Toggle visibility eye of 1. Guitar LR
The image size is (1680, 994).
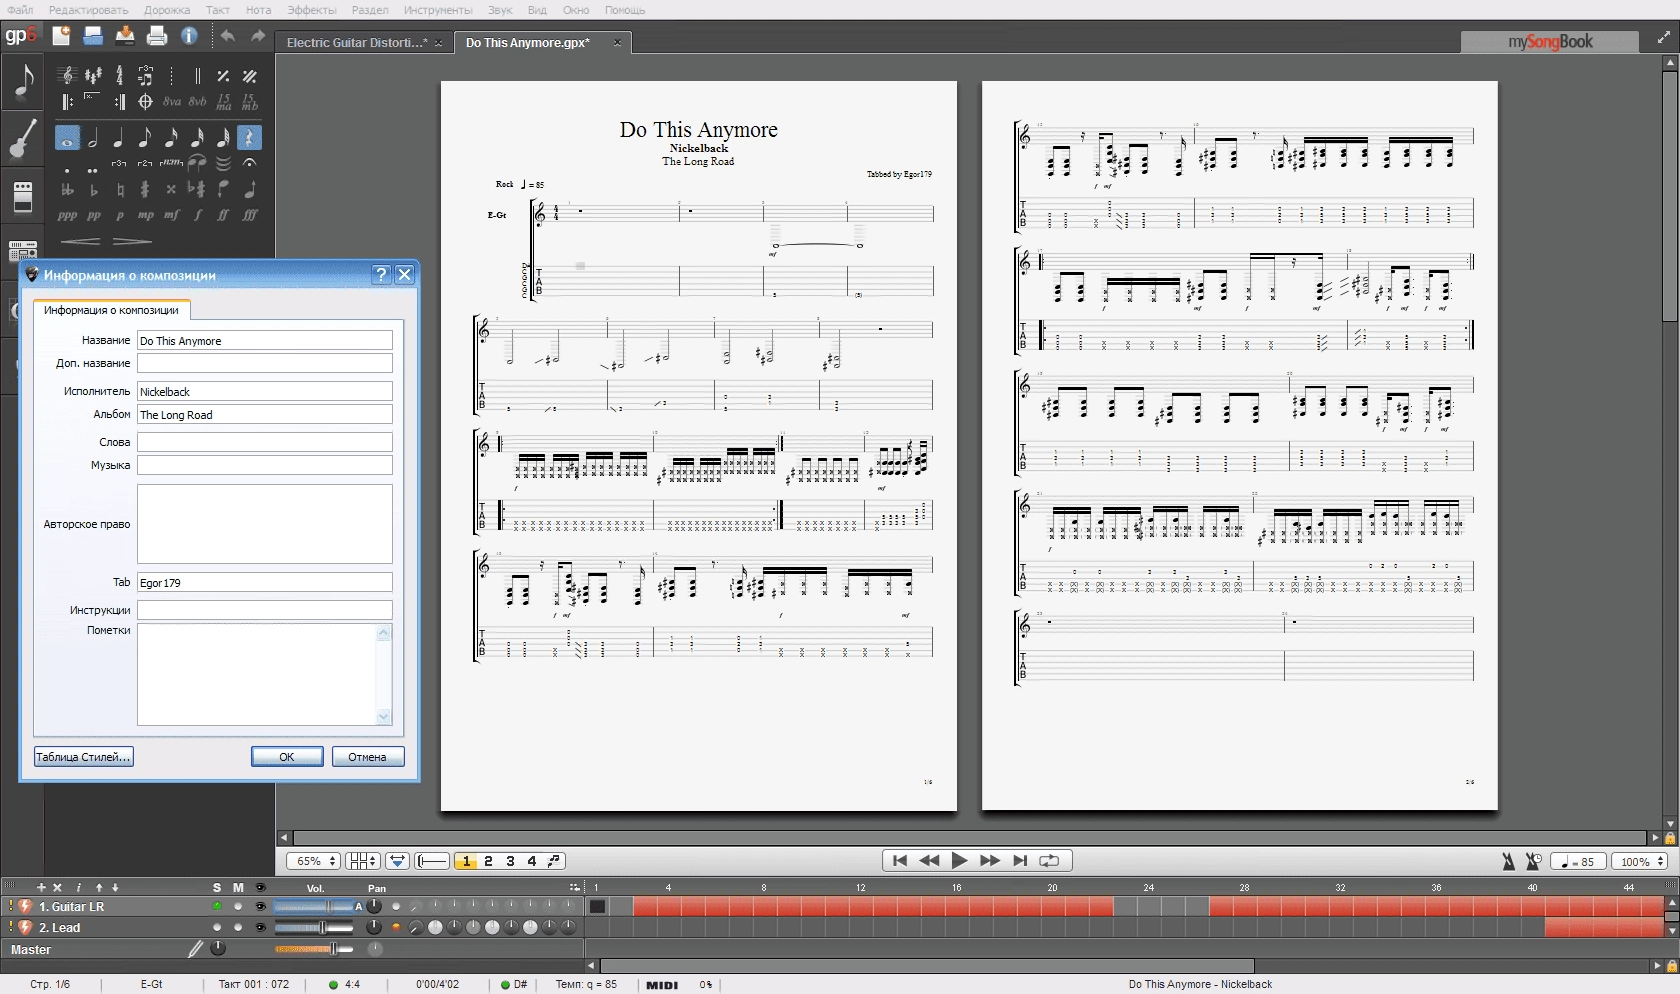tap(260, 907)
